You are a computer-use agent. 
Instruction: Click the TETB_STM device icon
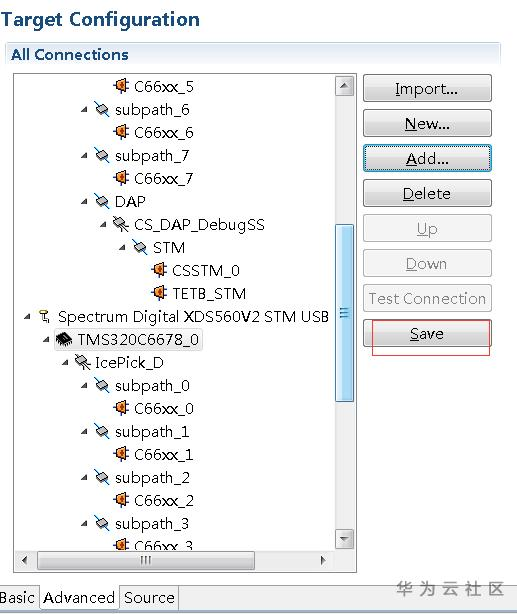pos(159,293)
